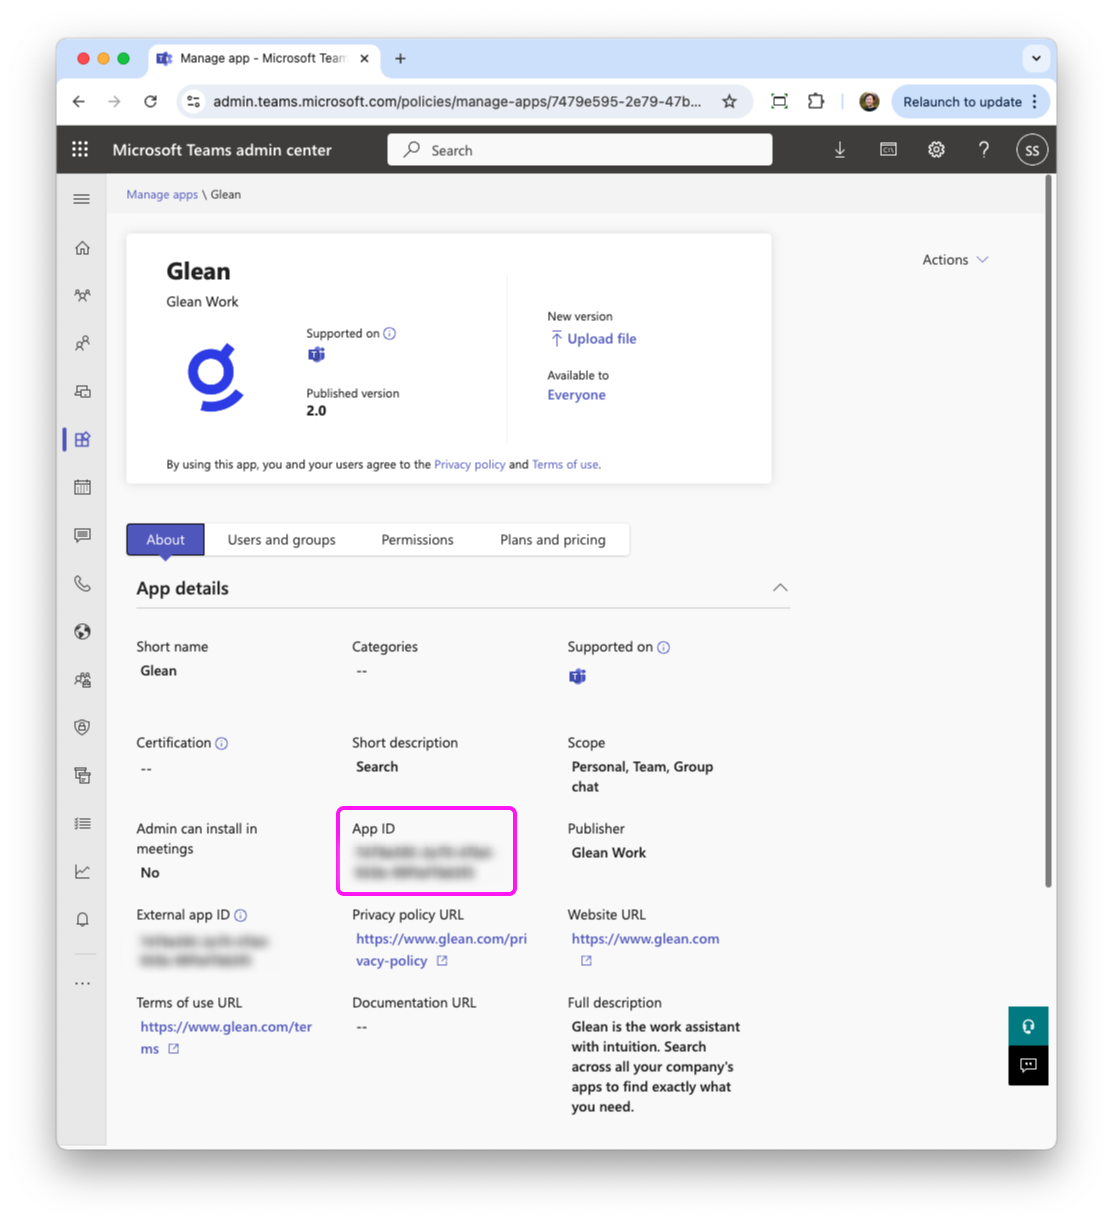Open Teams devices sidebar icon
This screenshot has height=1224, width=1113.
[x=82, y=391]
